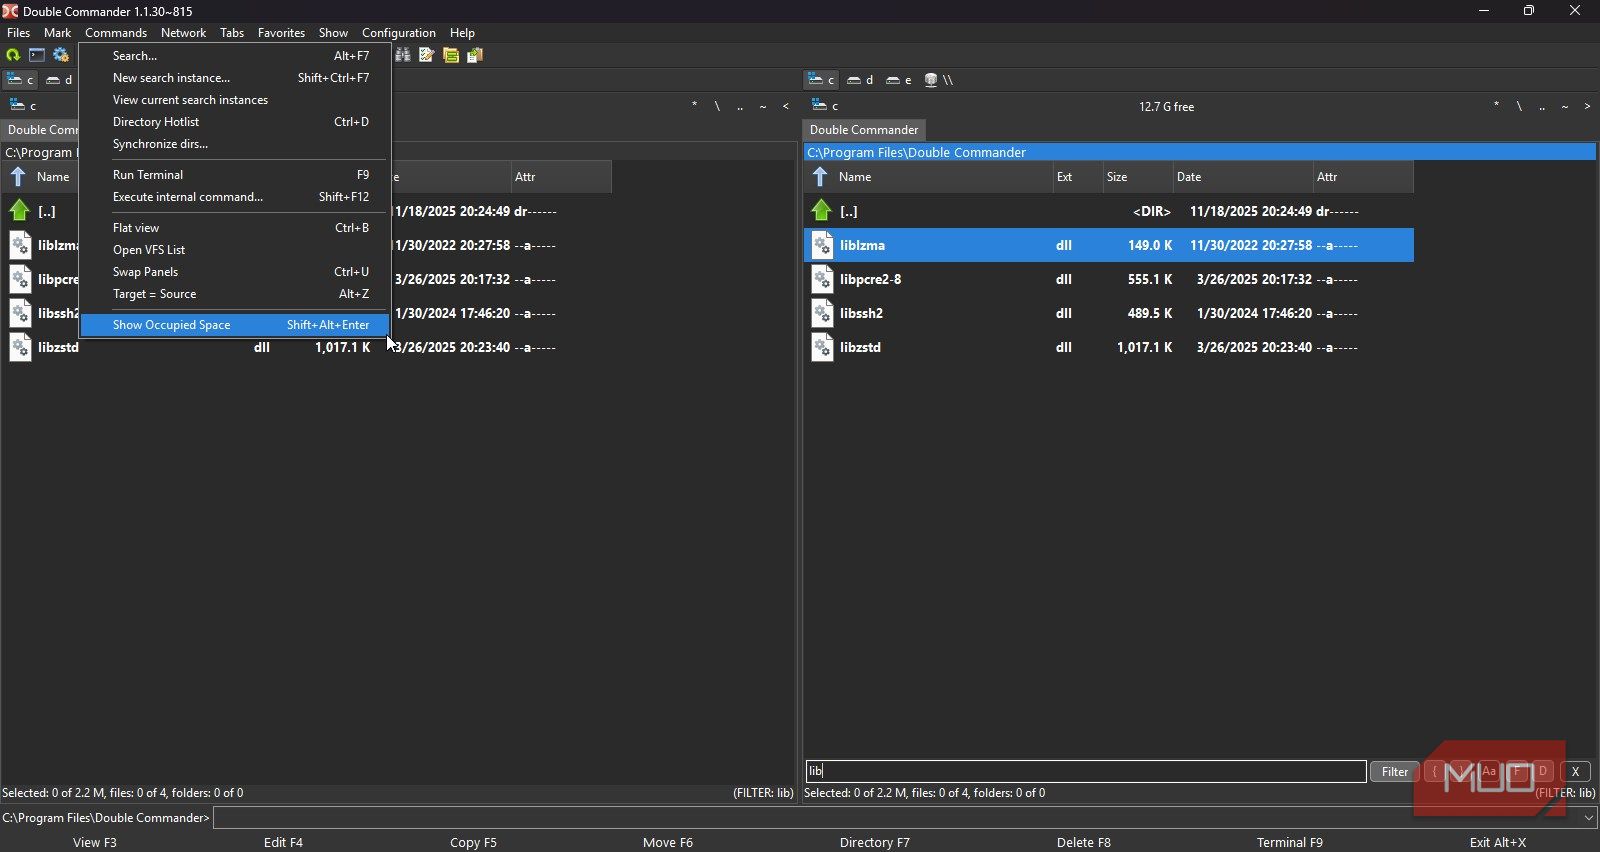Open the Network menu
This screenshot has height=852, width=1600.
183,33
